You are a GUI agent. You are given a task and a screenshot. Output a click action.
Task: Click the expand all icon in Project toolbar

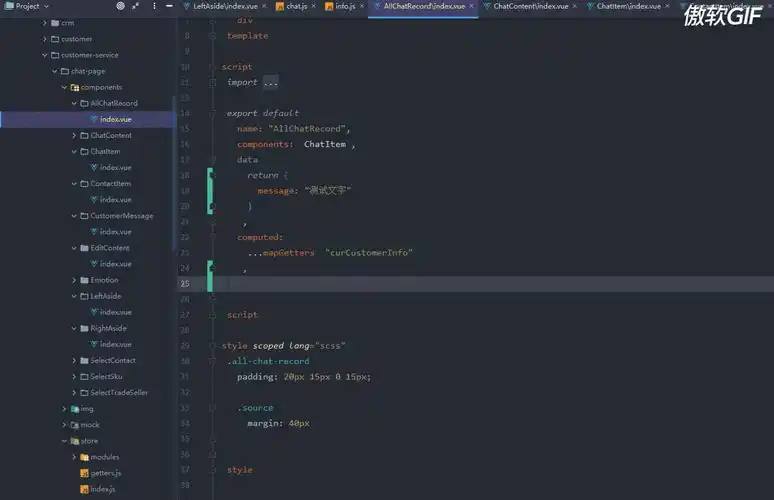point(134,6)
